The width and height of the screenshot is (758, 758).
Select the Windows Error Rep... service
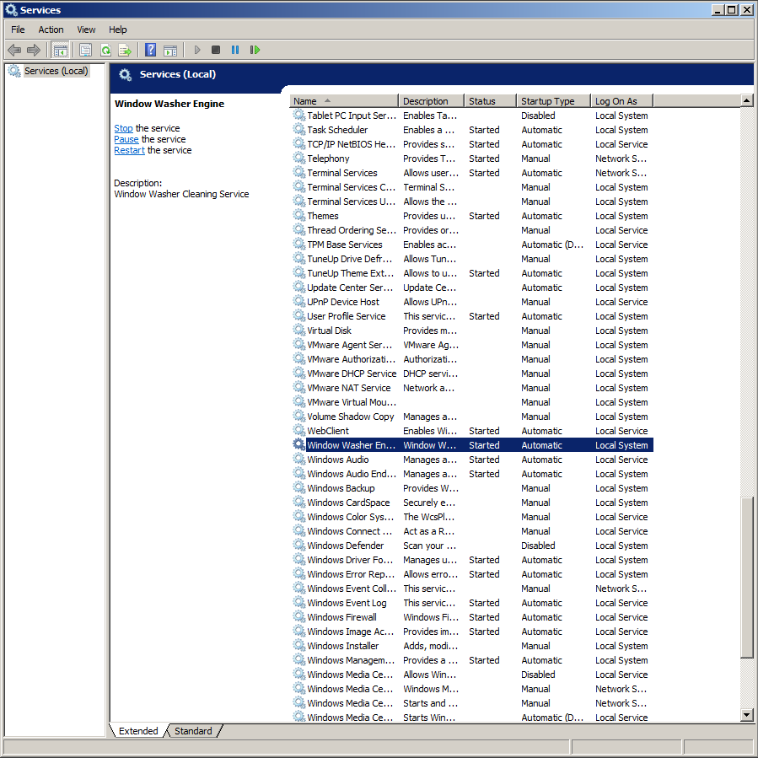point(472,574)
